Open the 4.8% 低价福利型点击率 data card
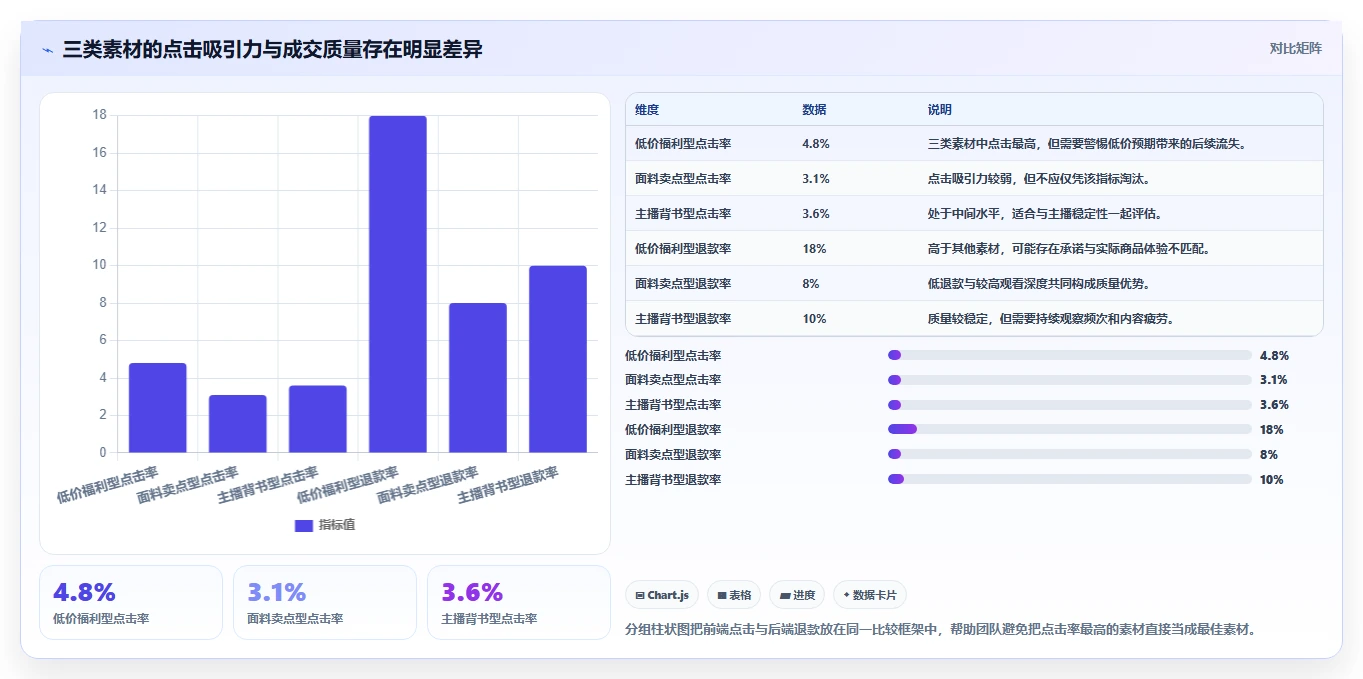This screenshot has height=679, width=1363. (131, 602)
